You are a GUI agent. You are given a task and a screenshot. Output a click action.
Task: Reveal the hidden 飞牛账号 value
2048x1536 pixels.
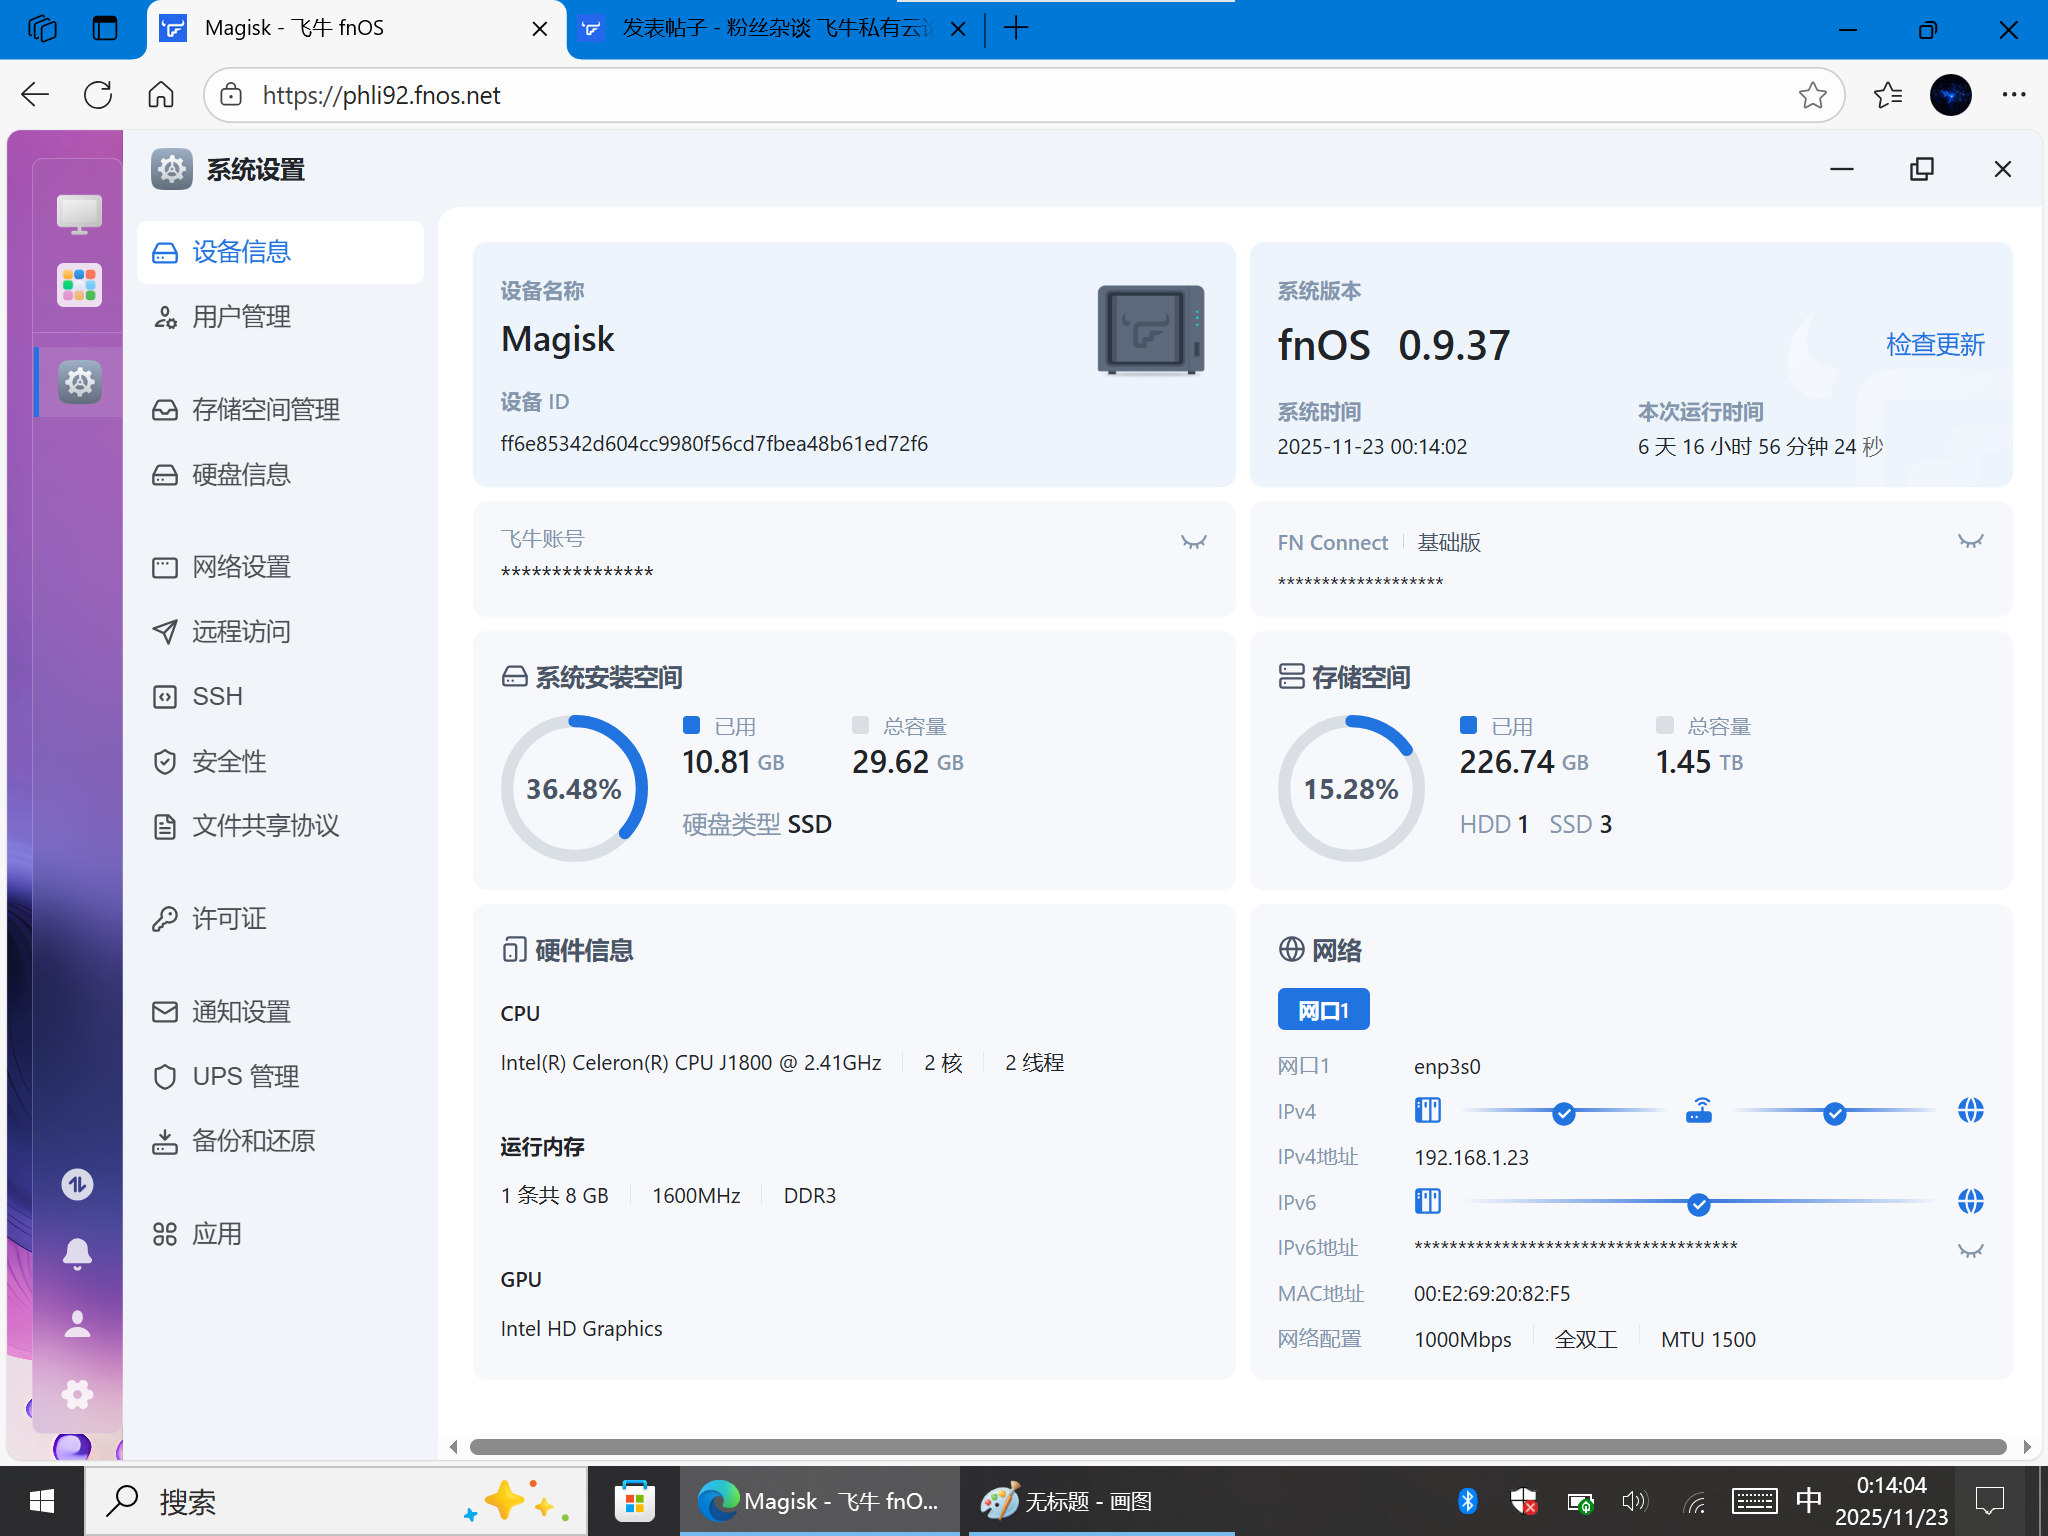1193,542
